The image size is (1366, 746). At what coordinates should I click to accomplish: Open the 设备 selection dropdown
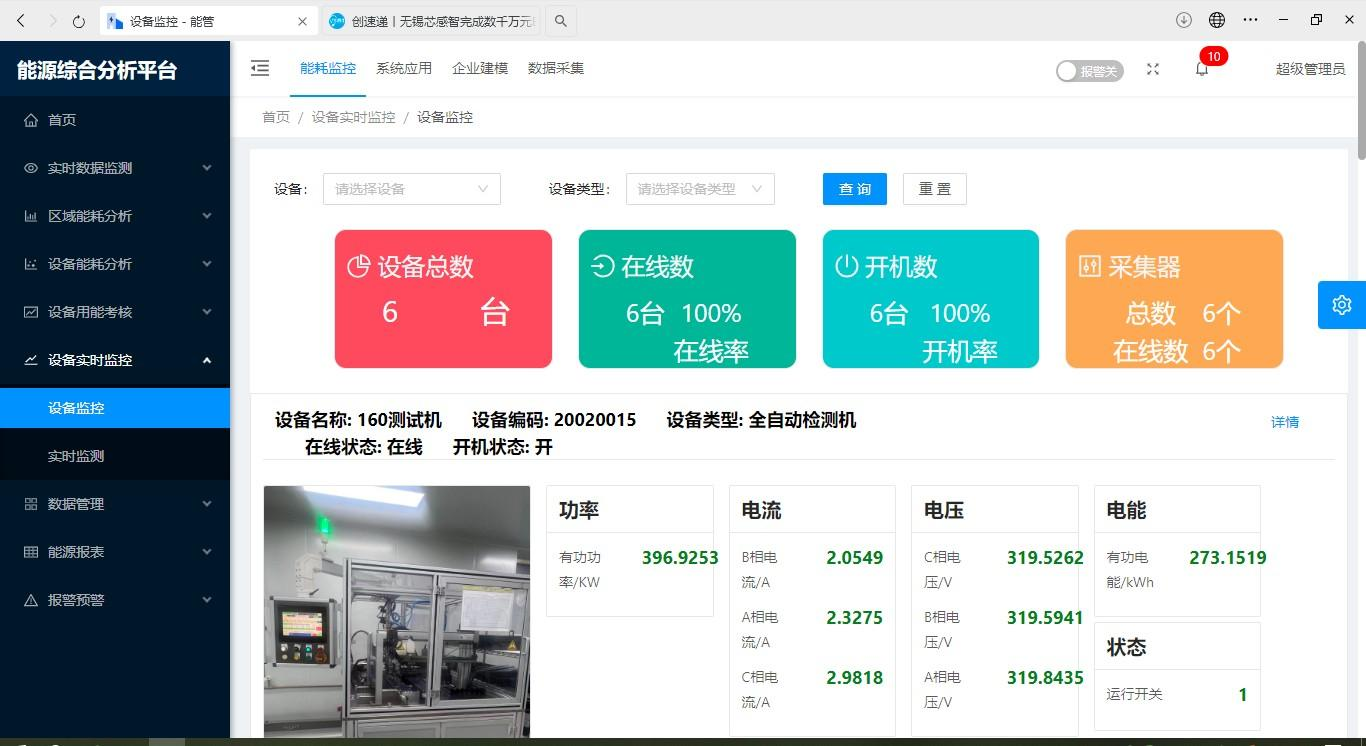coord(411,189)
